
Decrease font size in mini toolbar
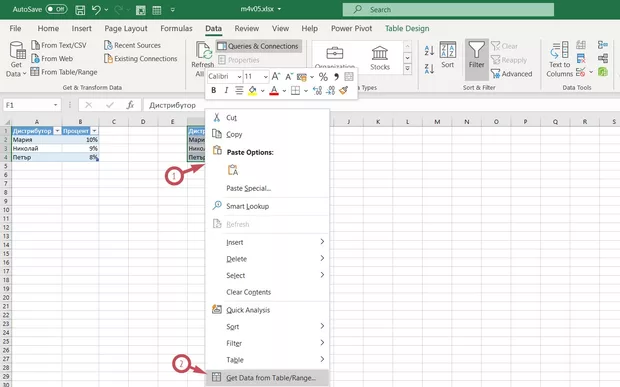[289, 76]
